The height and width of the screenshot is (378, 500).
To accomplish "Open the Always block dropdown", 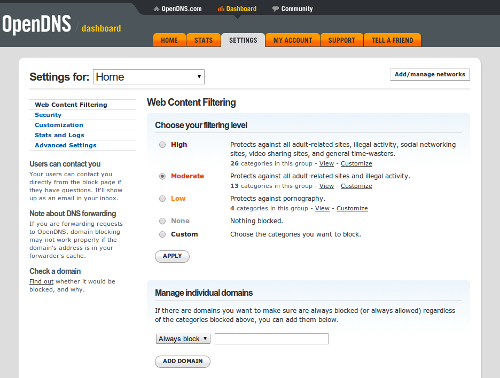I will (183, 339).
